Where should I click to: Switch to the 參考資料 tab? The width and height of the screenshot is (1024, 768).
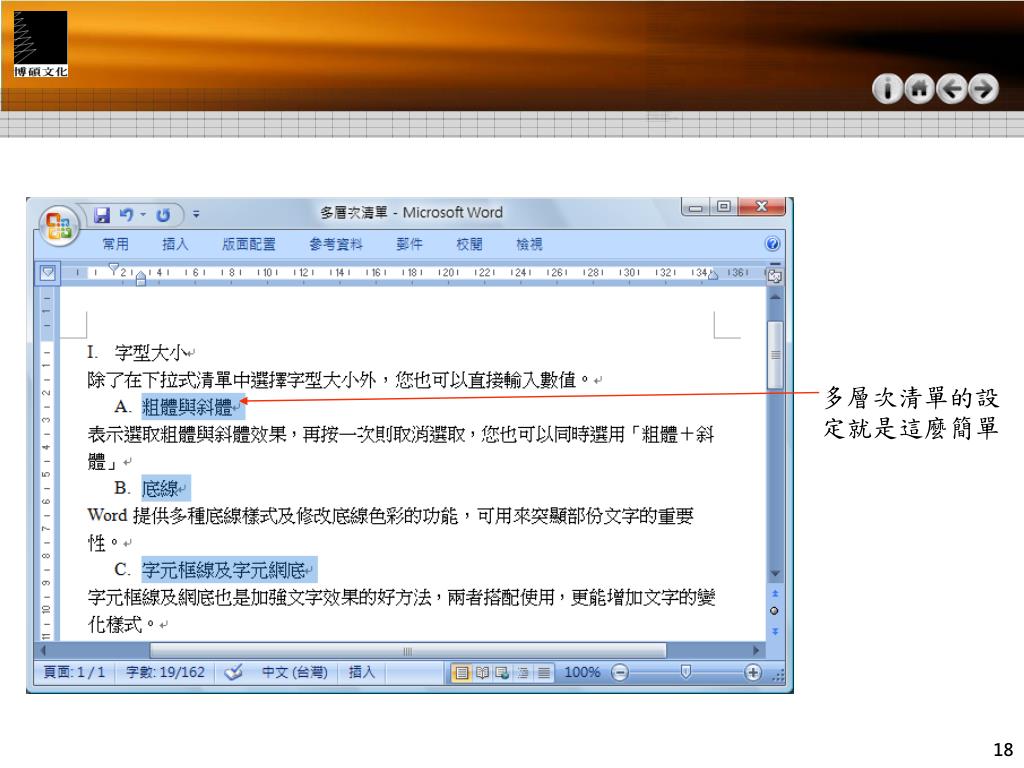(336, 244)
